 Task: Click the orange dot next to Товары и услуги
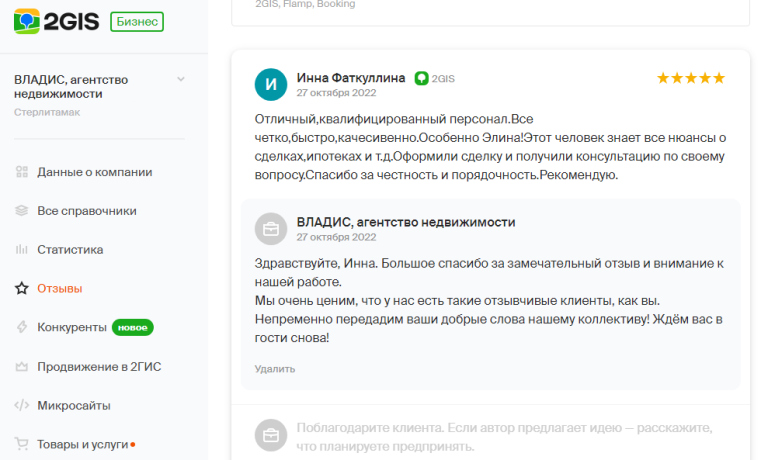pyautogui.click(x=133, y=444)
